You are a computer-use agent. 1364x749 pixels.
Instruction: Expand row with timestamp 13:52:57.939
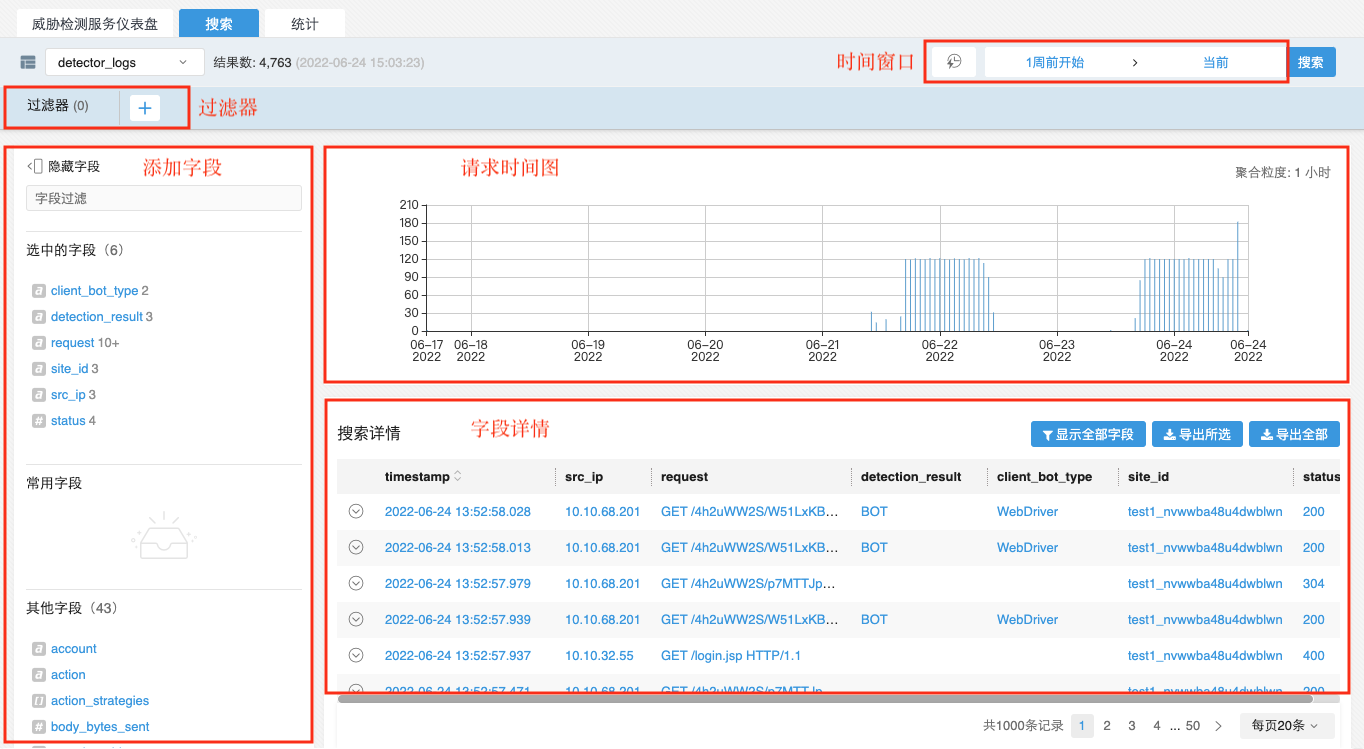(355, 619)
